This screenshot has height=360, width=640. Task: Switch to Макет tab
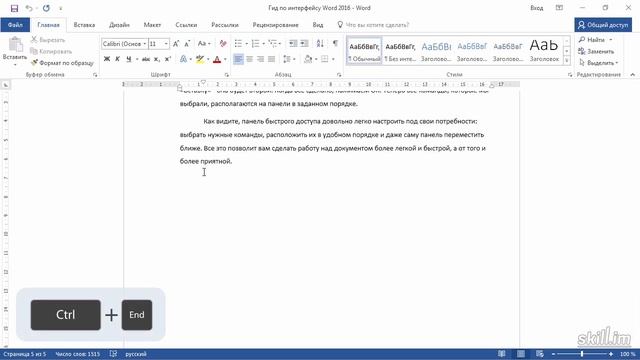[152, 25]
